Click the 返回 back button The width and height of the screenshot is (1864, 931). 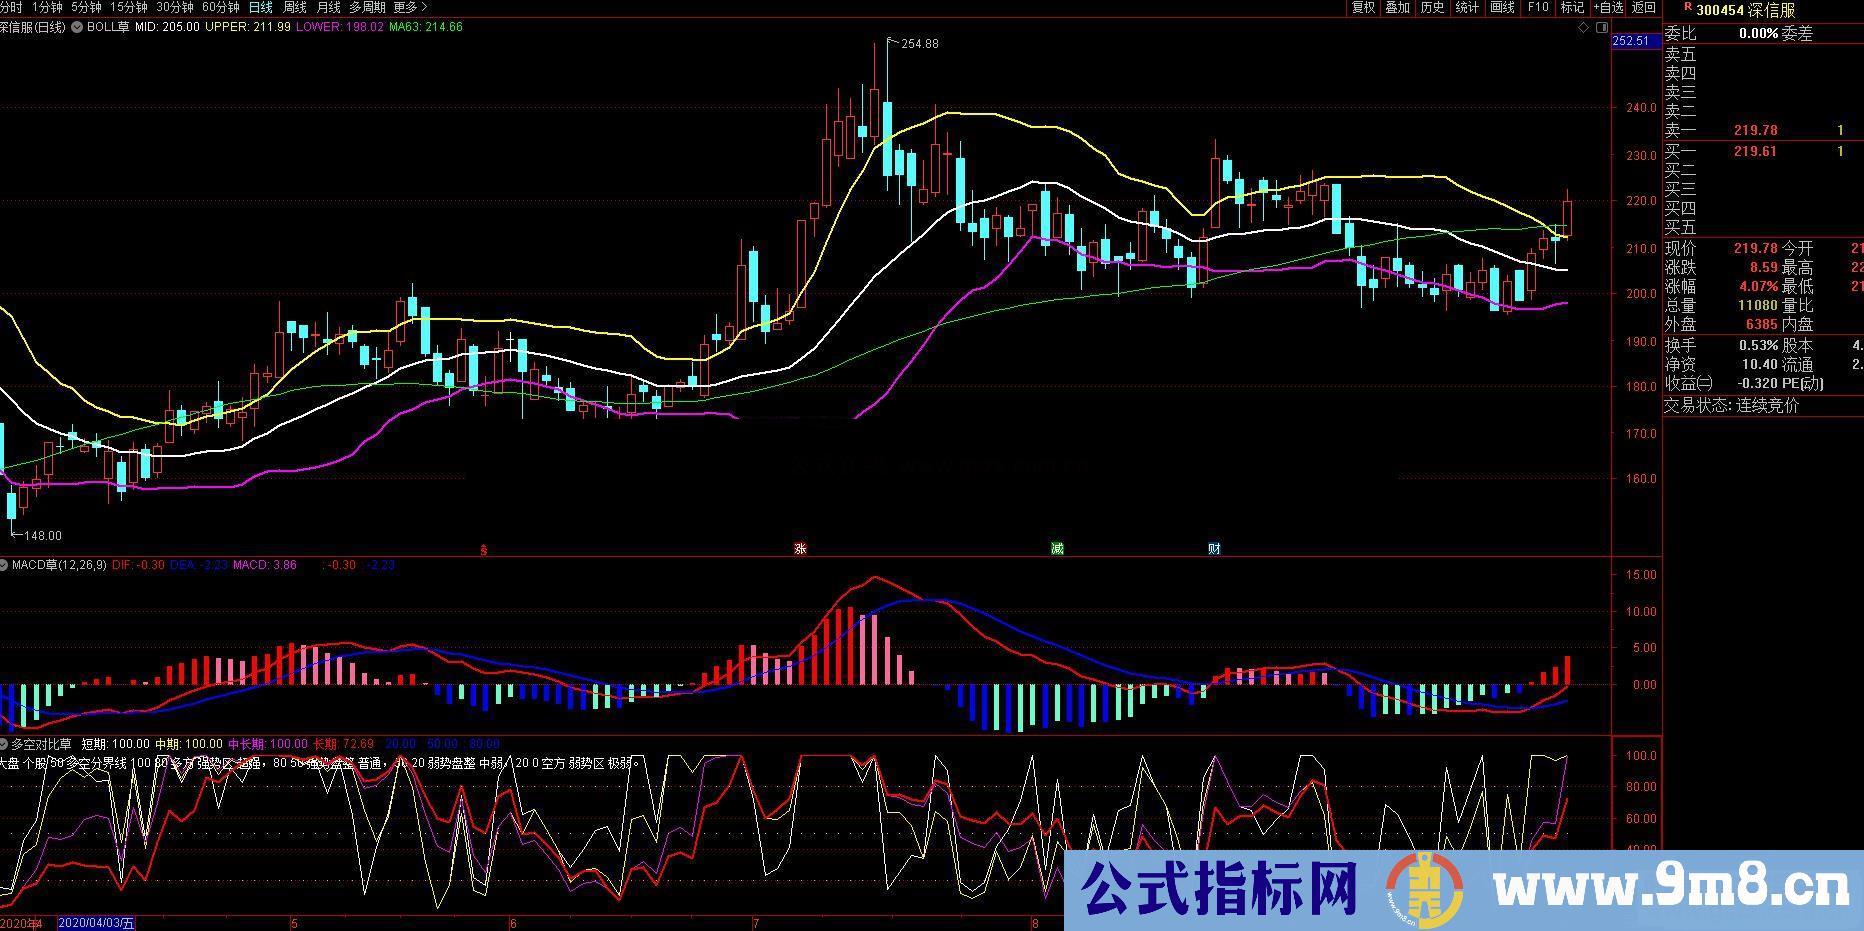1644,7
